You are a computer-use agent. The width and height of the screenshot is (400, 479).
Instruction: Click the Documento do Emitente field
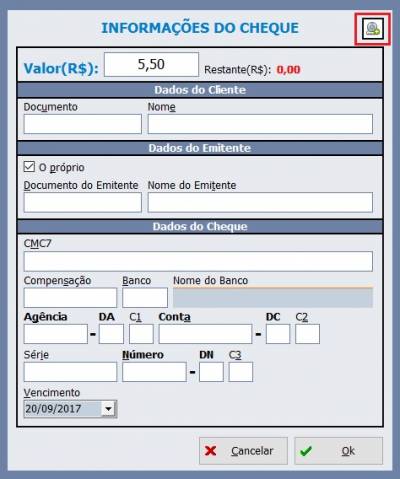coord(83,202)
